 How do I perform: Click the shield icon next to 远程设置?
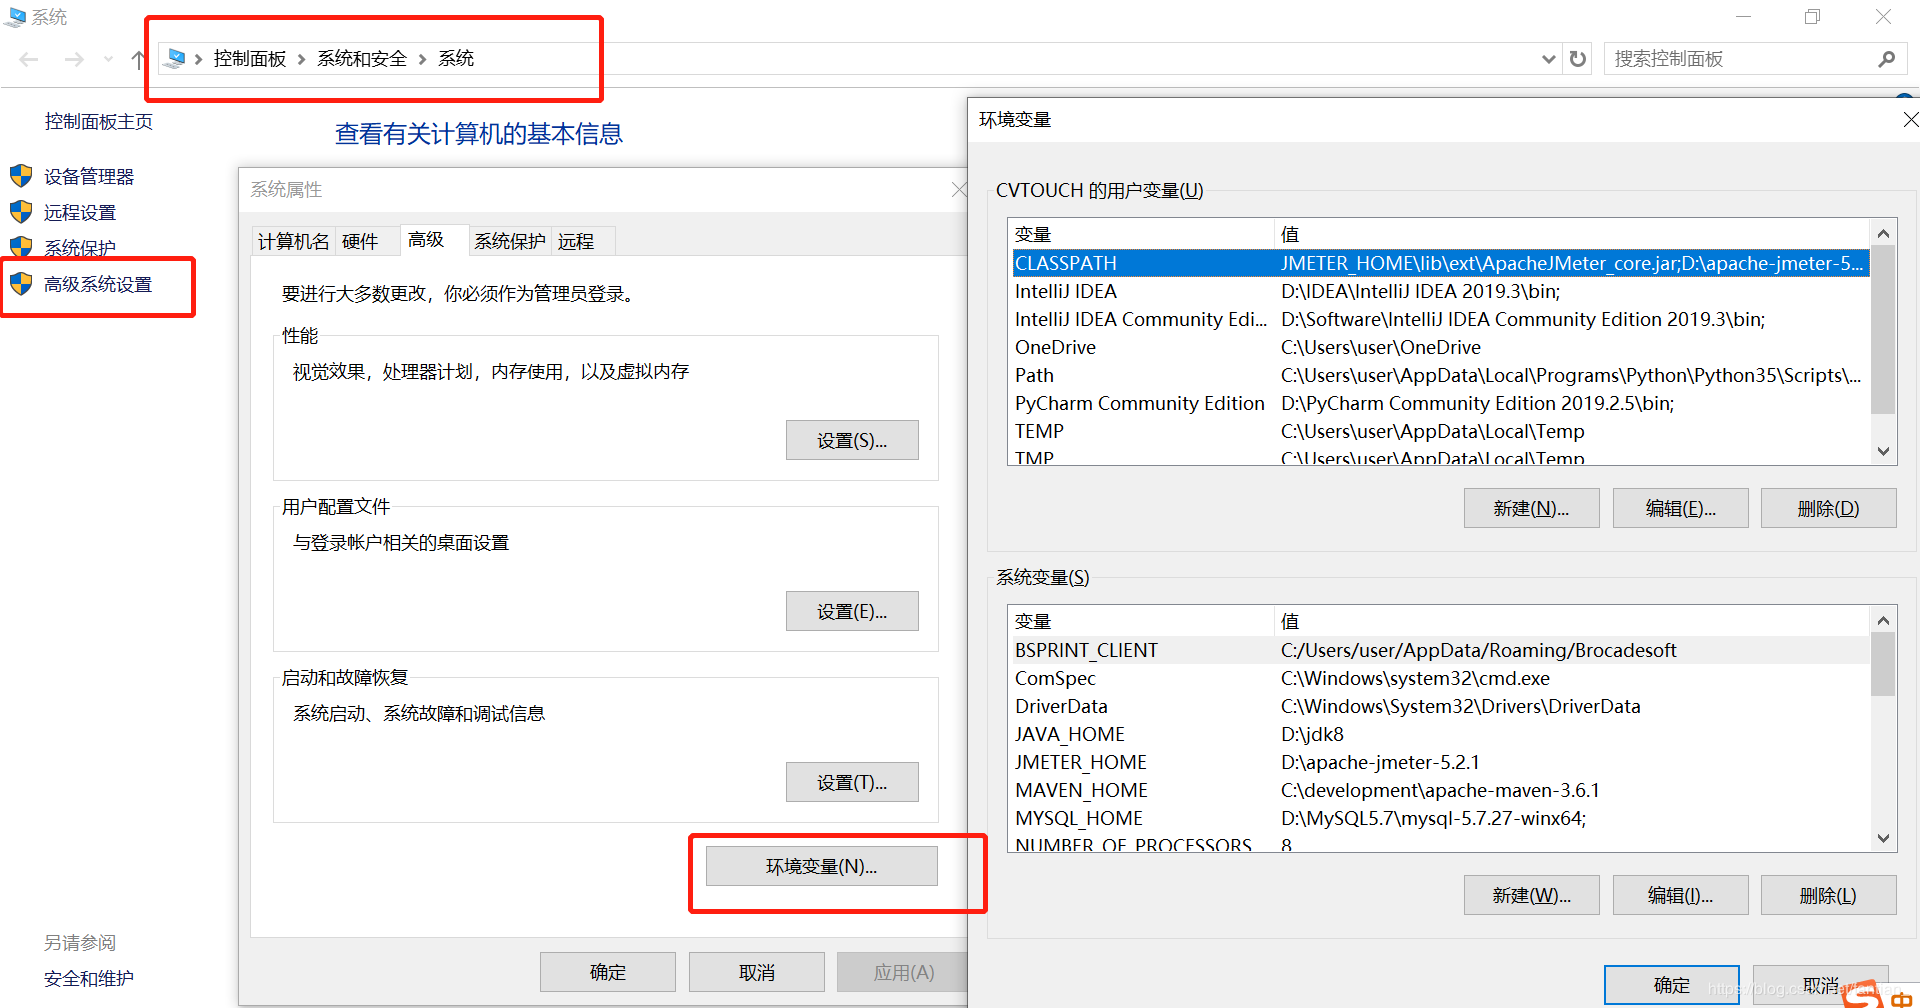(x=21, y=211)
